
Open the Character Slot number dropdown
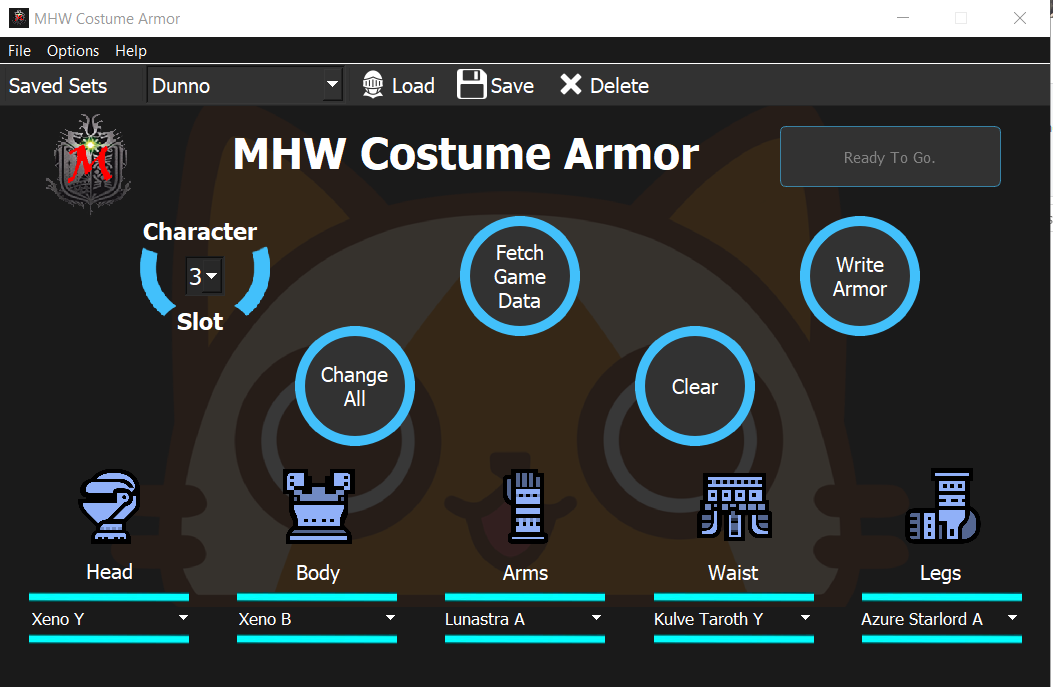(x=204, y=276)
